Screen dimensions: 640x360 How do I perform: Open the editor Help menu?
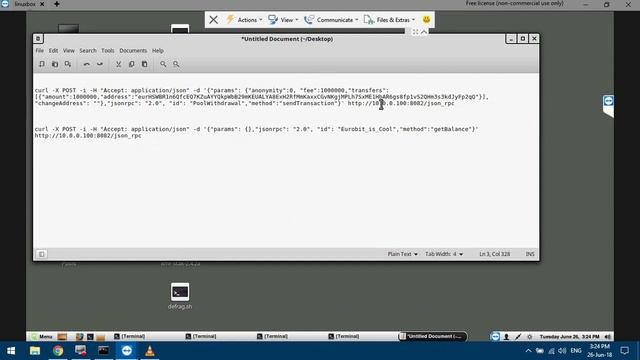(158, 51)
